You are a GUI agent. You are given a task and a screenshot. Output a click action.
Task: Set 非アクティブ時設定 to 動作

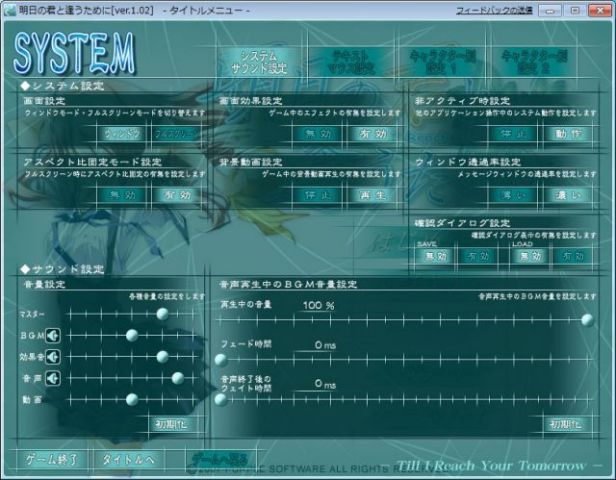[567, 133]
